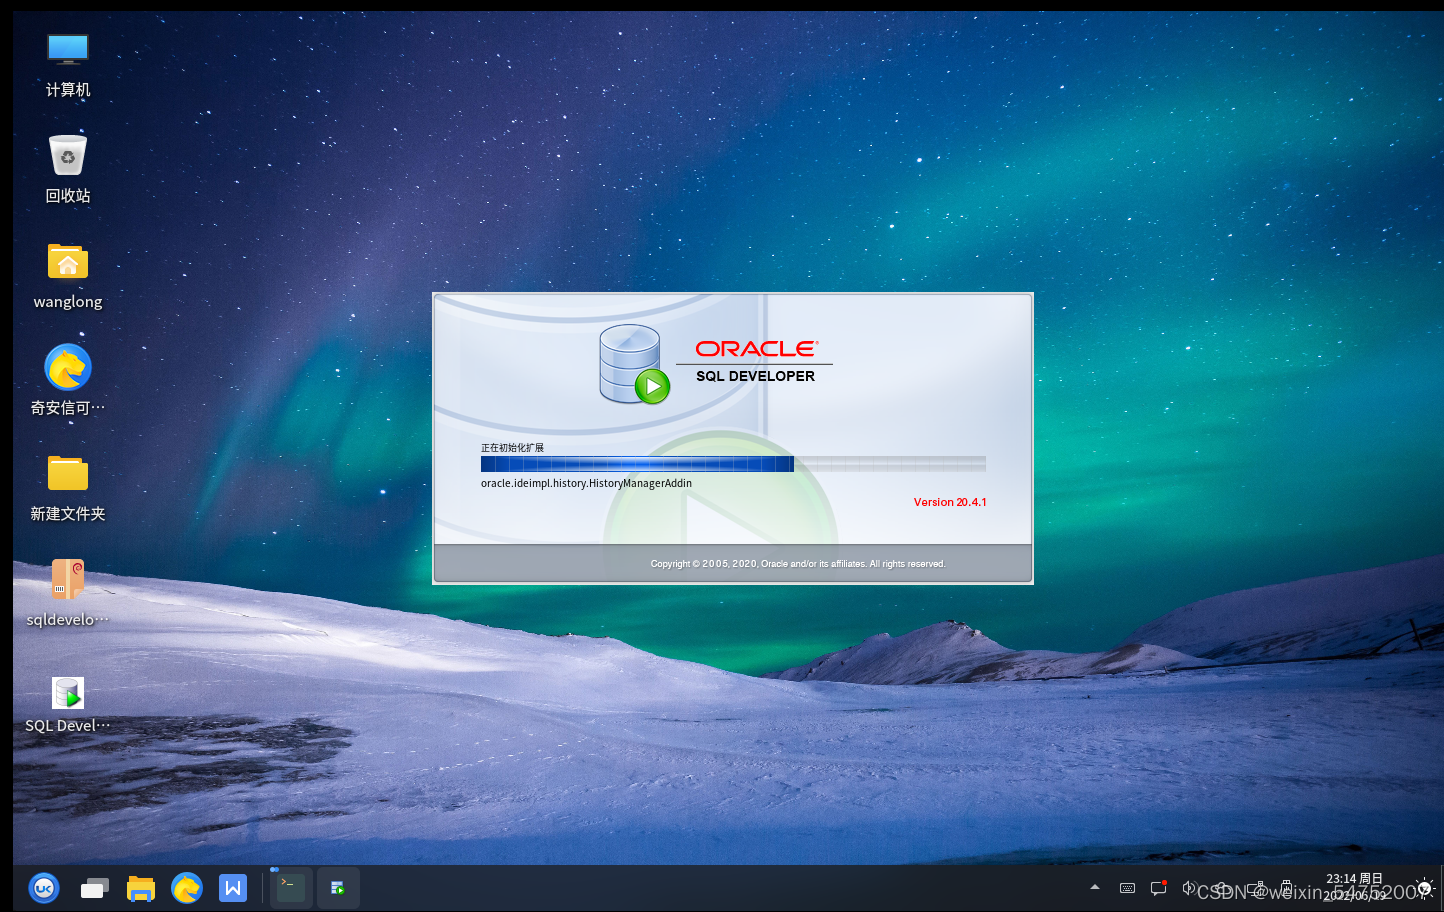Launch the Qianxin browser from the taskbar
1444x912 pixels.
[187, 888]
